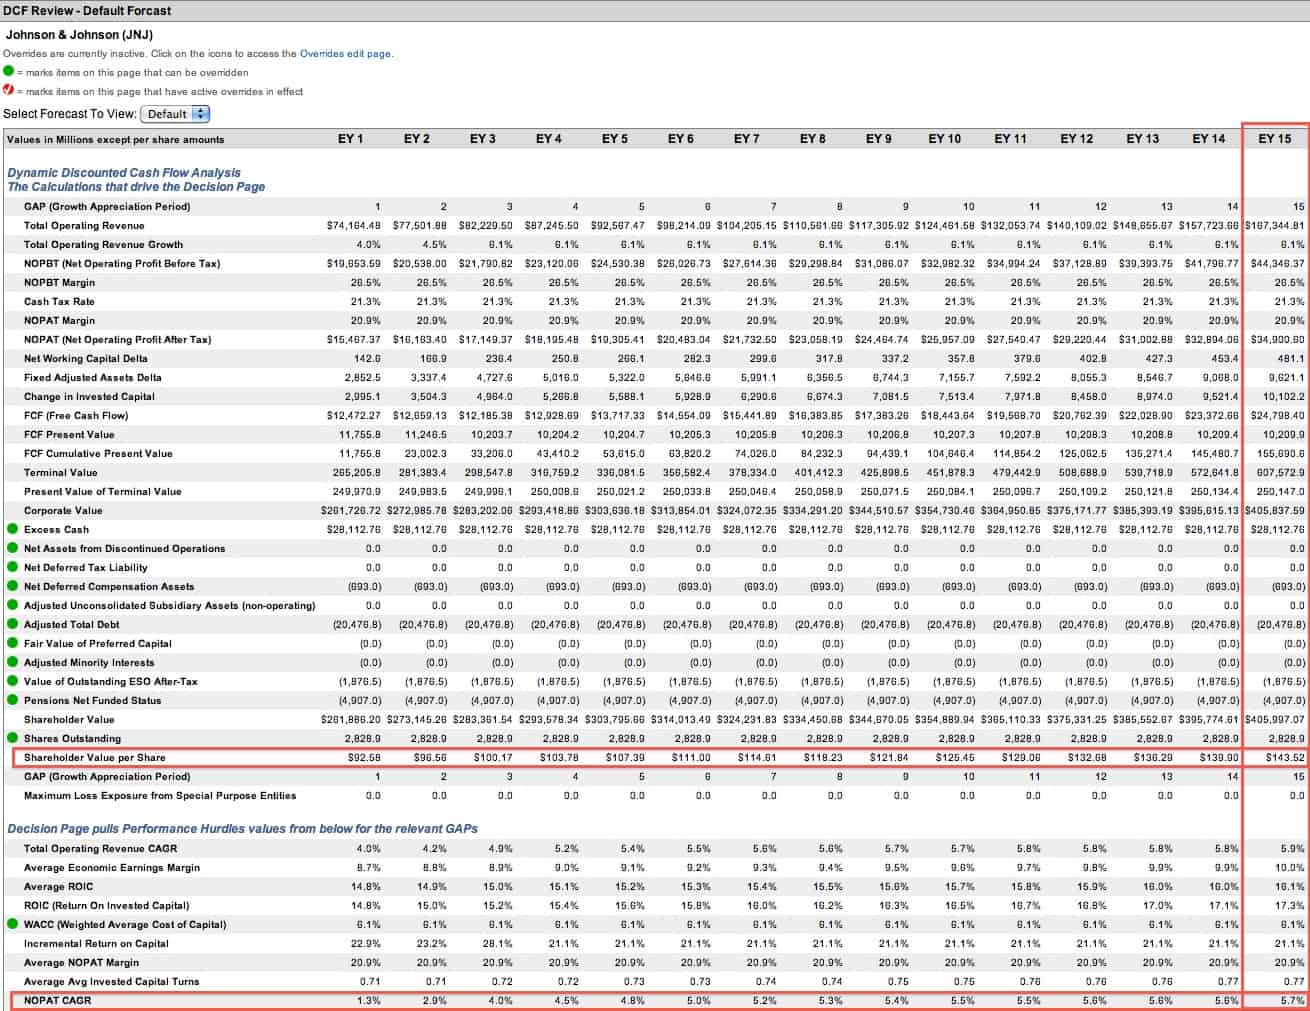This screenshot has width=1310, height=1011.
Task: Click the Average NOPAT Margin row label
Action: pos(81,962)
